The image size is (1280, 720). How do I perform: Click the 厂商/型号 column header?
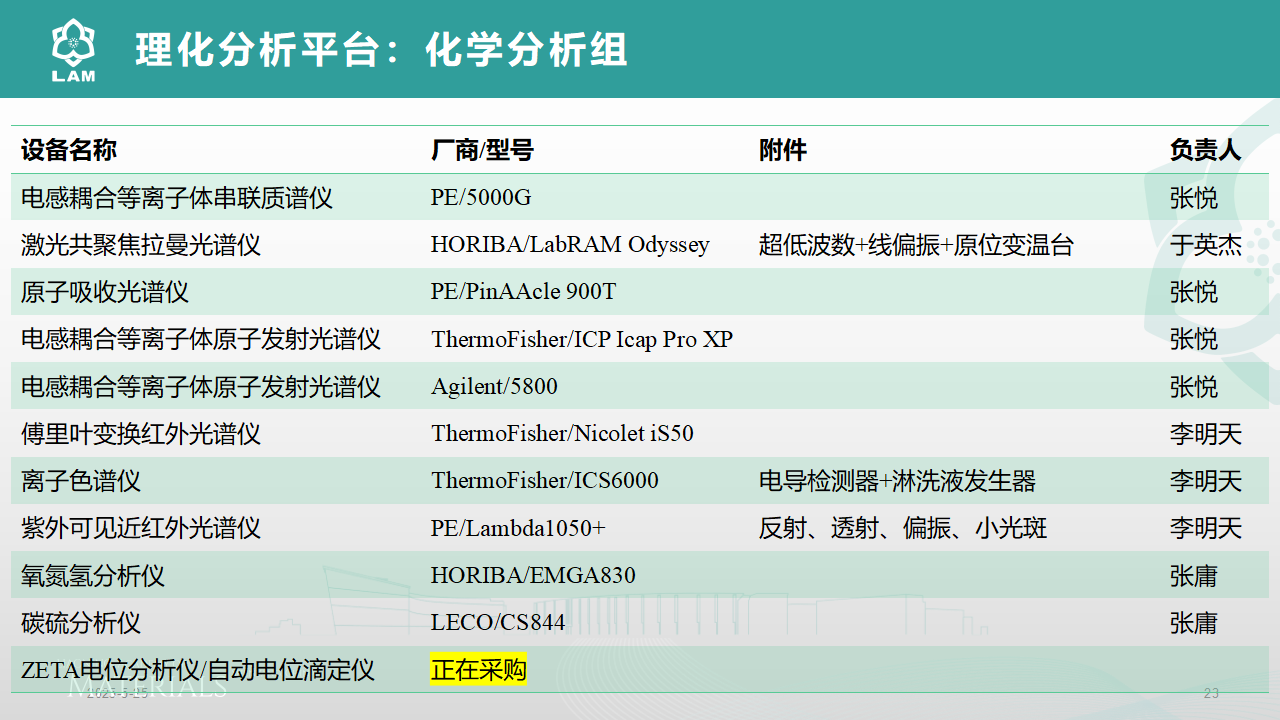pyautogui.click(x=482, y=150)
